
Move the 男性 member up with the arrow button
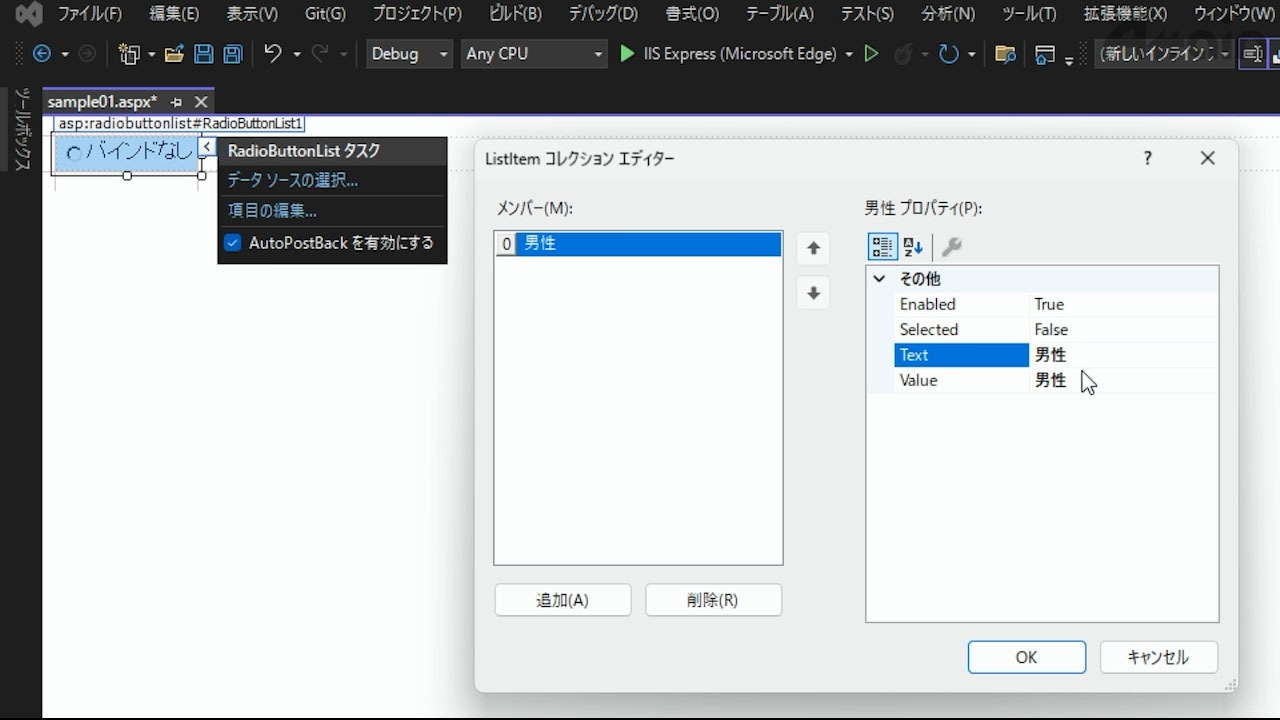[x=813, y=248]
